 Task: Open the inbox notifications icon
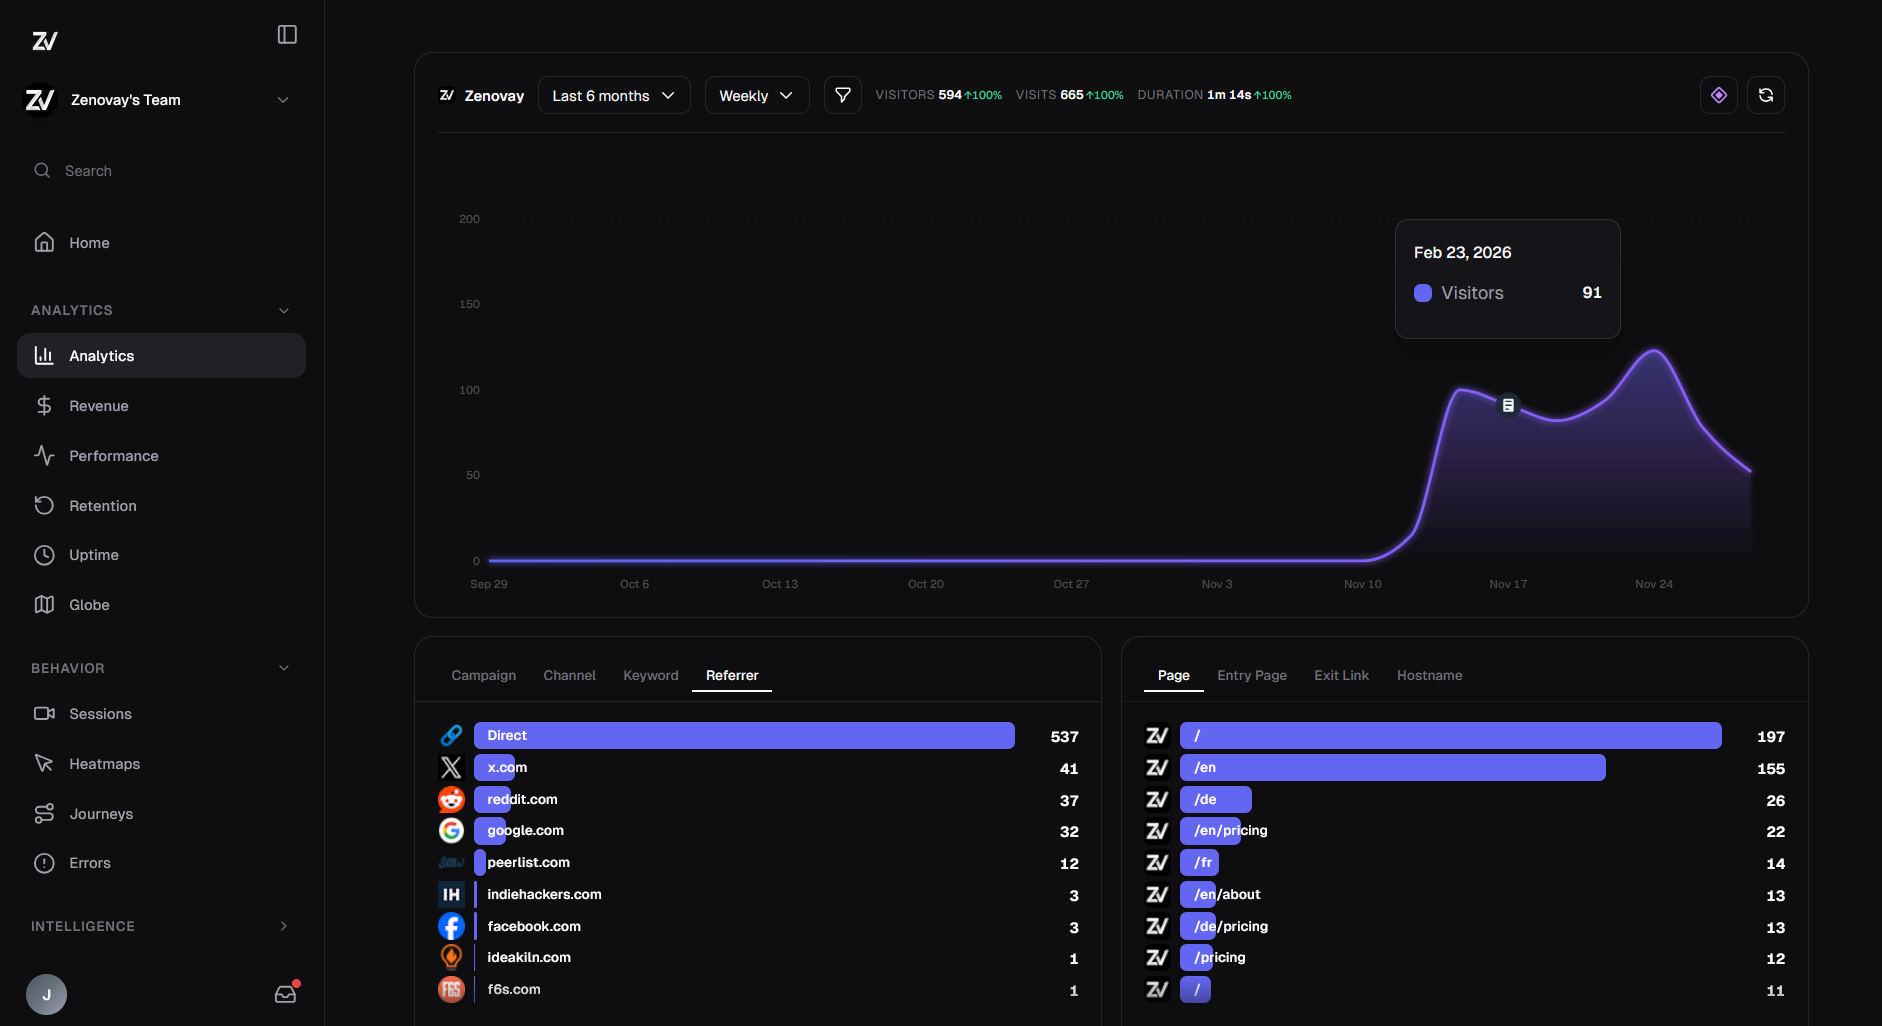click(x=286, y=994)
